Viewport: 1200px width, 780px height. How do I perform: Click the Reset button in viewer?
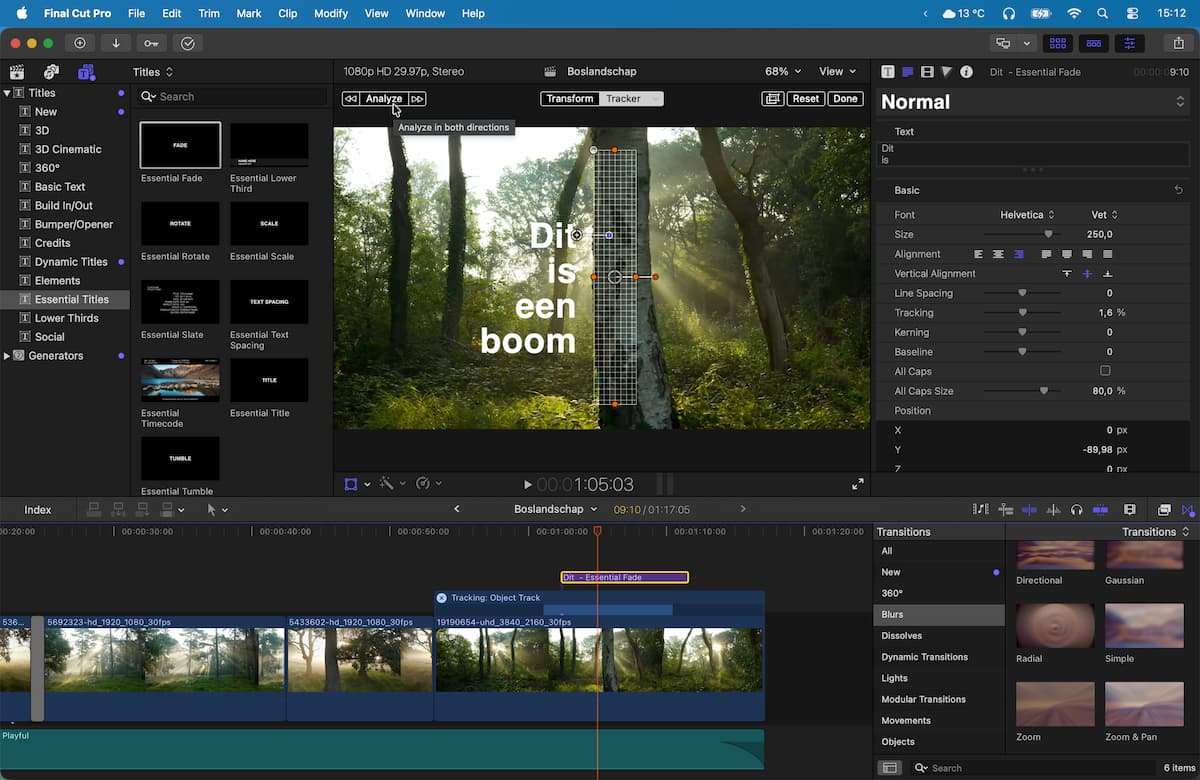pyautogui.click(x=805, y=99)
